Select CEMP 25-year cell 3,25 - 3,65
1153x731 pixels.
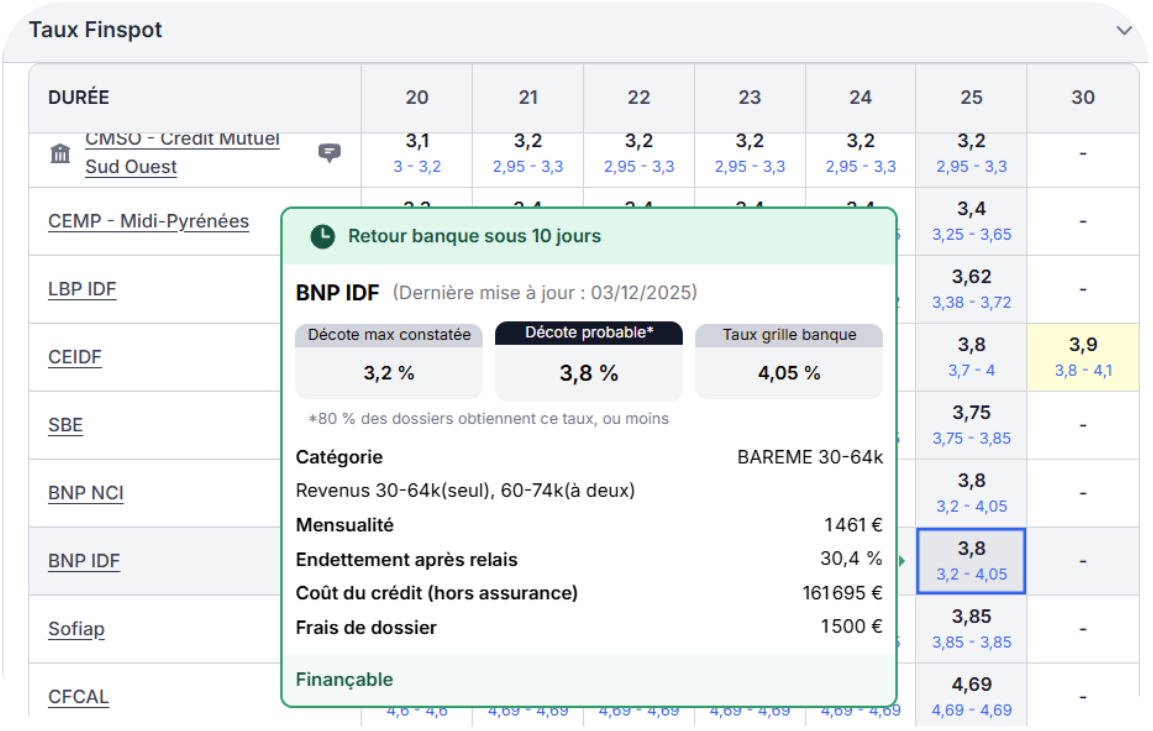(x=971, y=221)
